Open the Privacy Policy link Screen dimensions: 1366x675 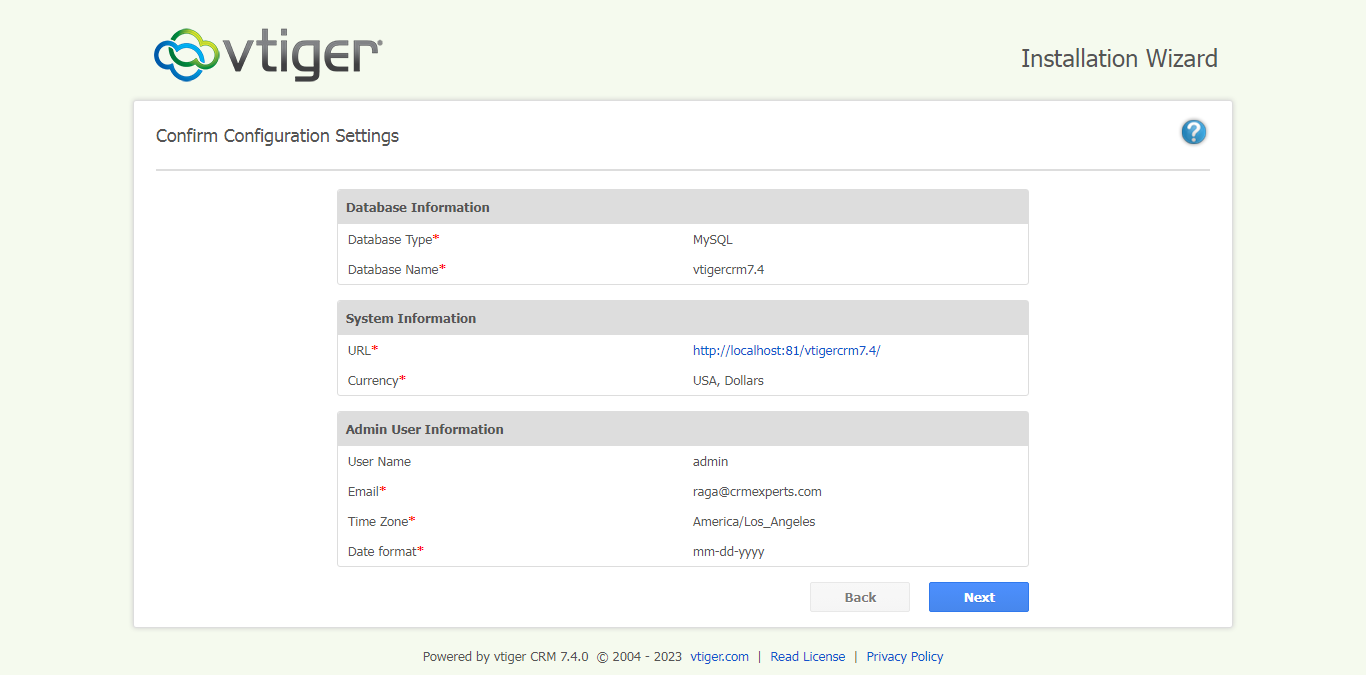(904, 657)
